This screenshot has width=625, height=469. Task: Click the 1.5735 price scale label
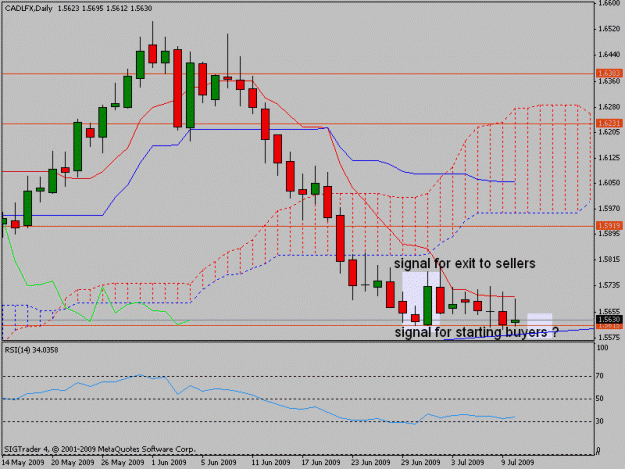[x=609, y=285]
